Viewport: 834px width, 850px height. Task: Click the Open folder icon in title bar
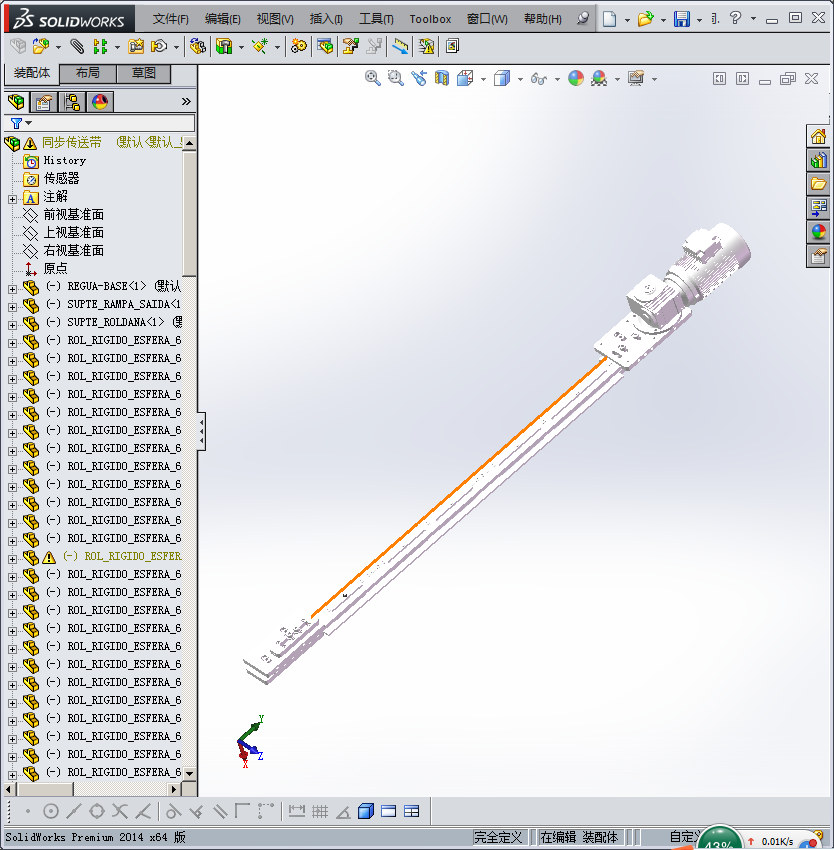pos(645,19)
